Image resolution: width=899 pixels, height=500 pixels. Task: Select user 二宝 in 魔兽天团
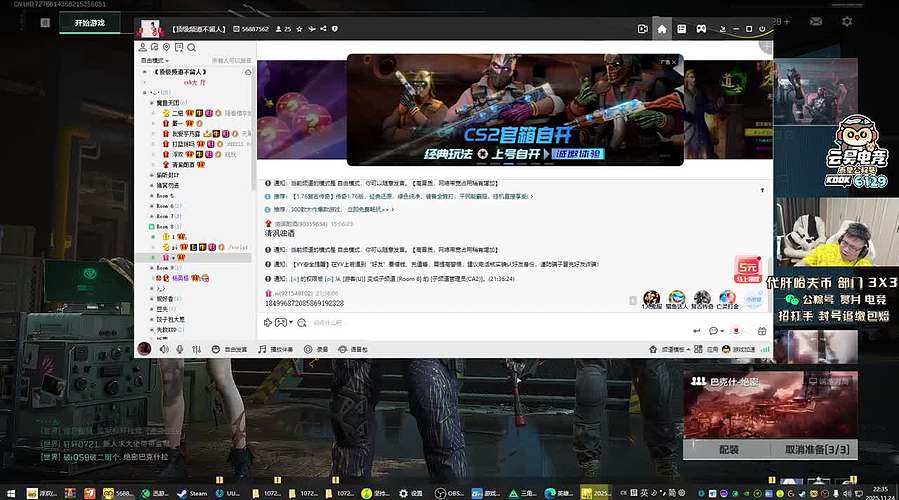tap(177, 113)
